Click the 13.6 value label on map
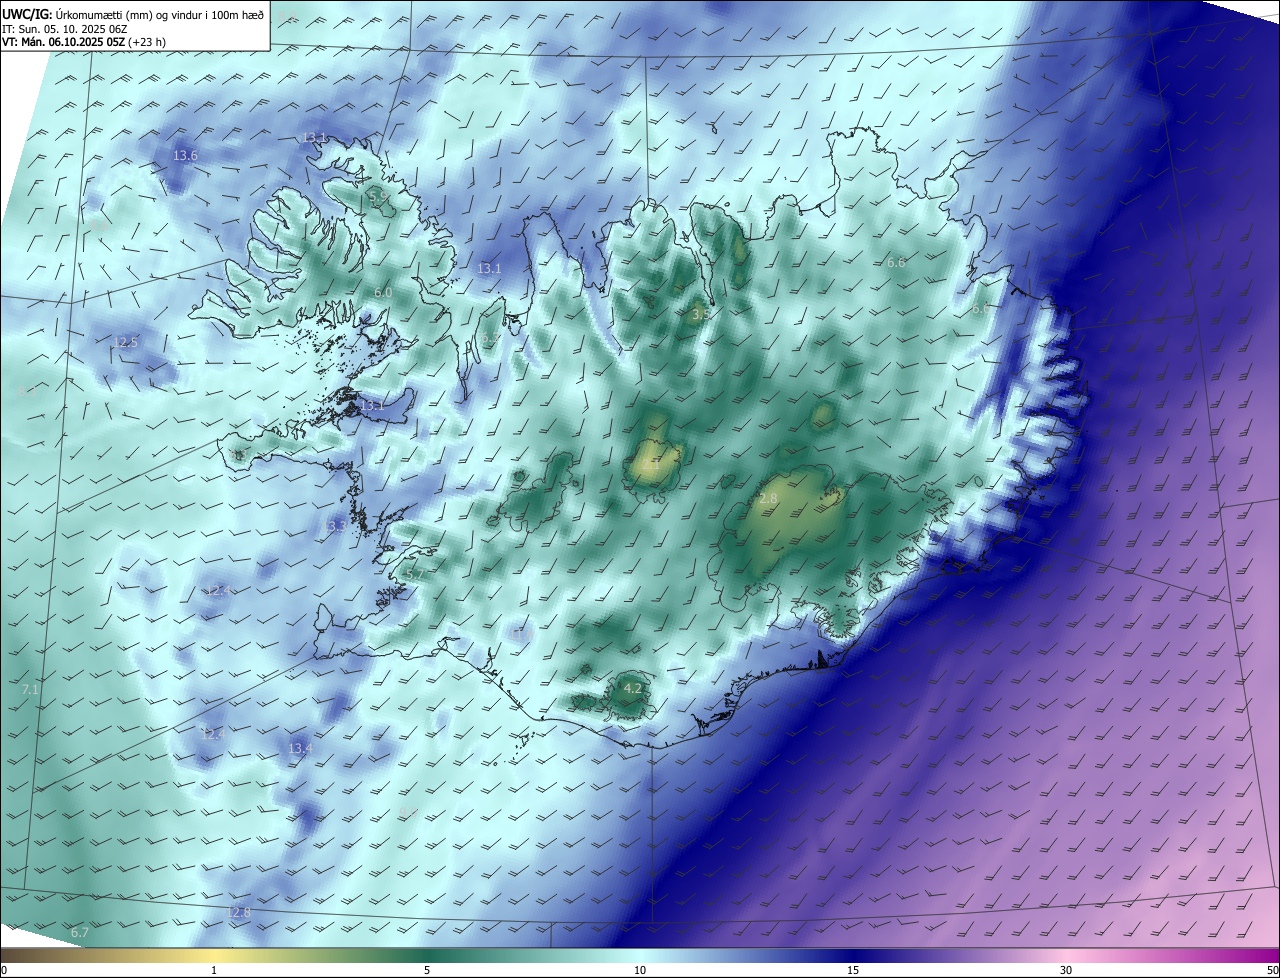The height and width of the screenshot is (978, 1280). (x=185, y=156)
